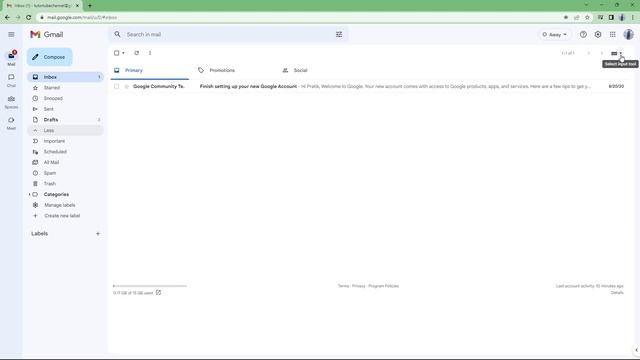Screen dimensions: 640x360
Task: Open the Scheduled folder
Action: click(65, 152)
